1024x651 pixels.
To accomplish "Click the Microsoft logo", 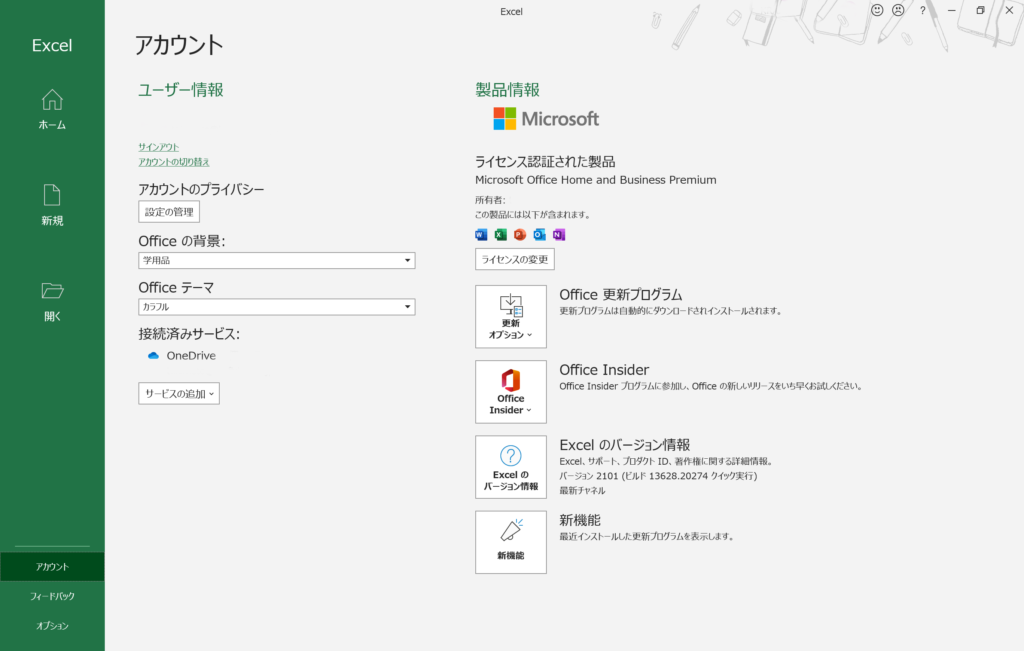I will pos(546,119).
